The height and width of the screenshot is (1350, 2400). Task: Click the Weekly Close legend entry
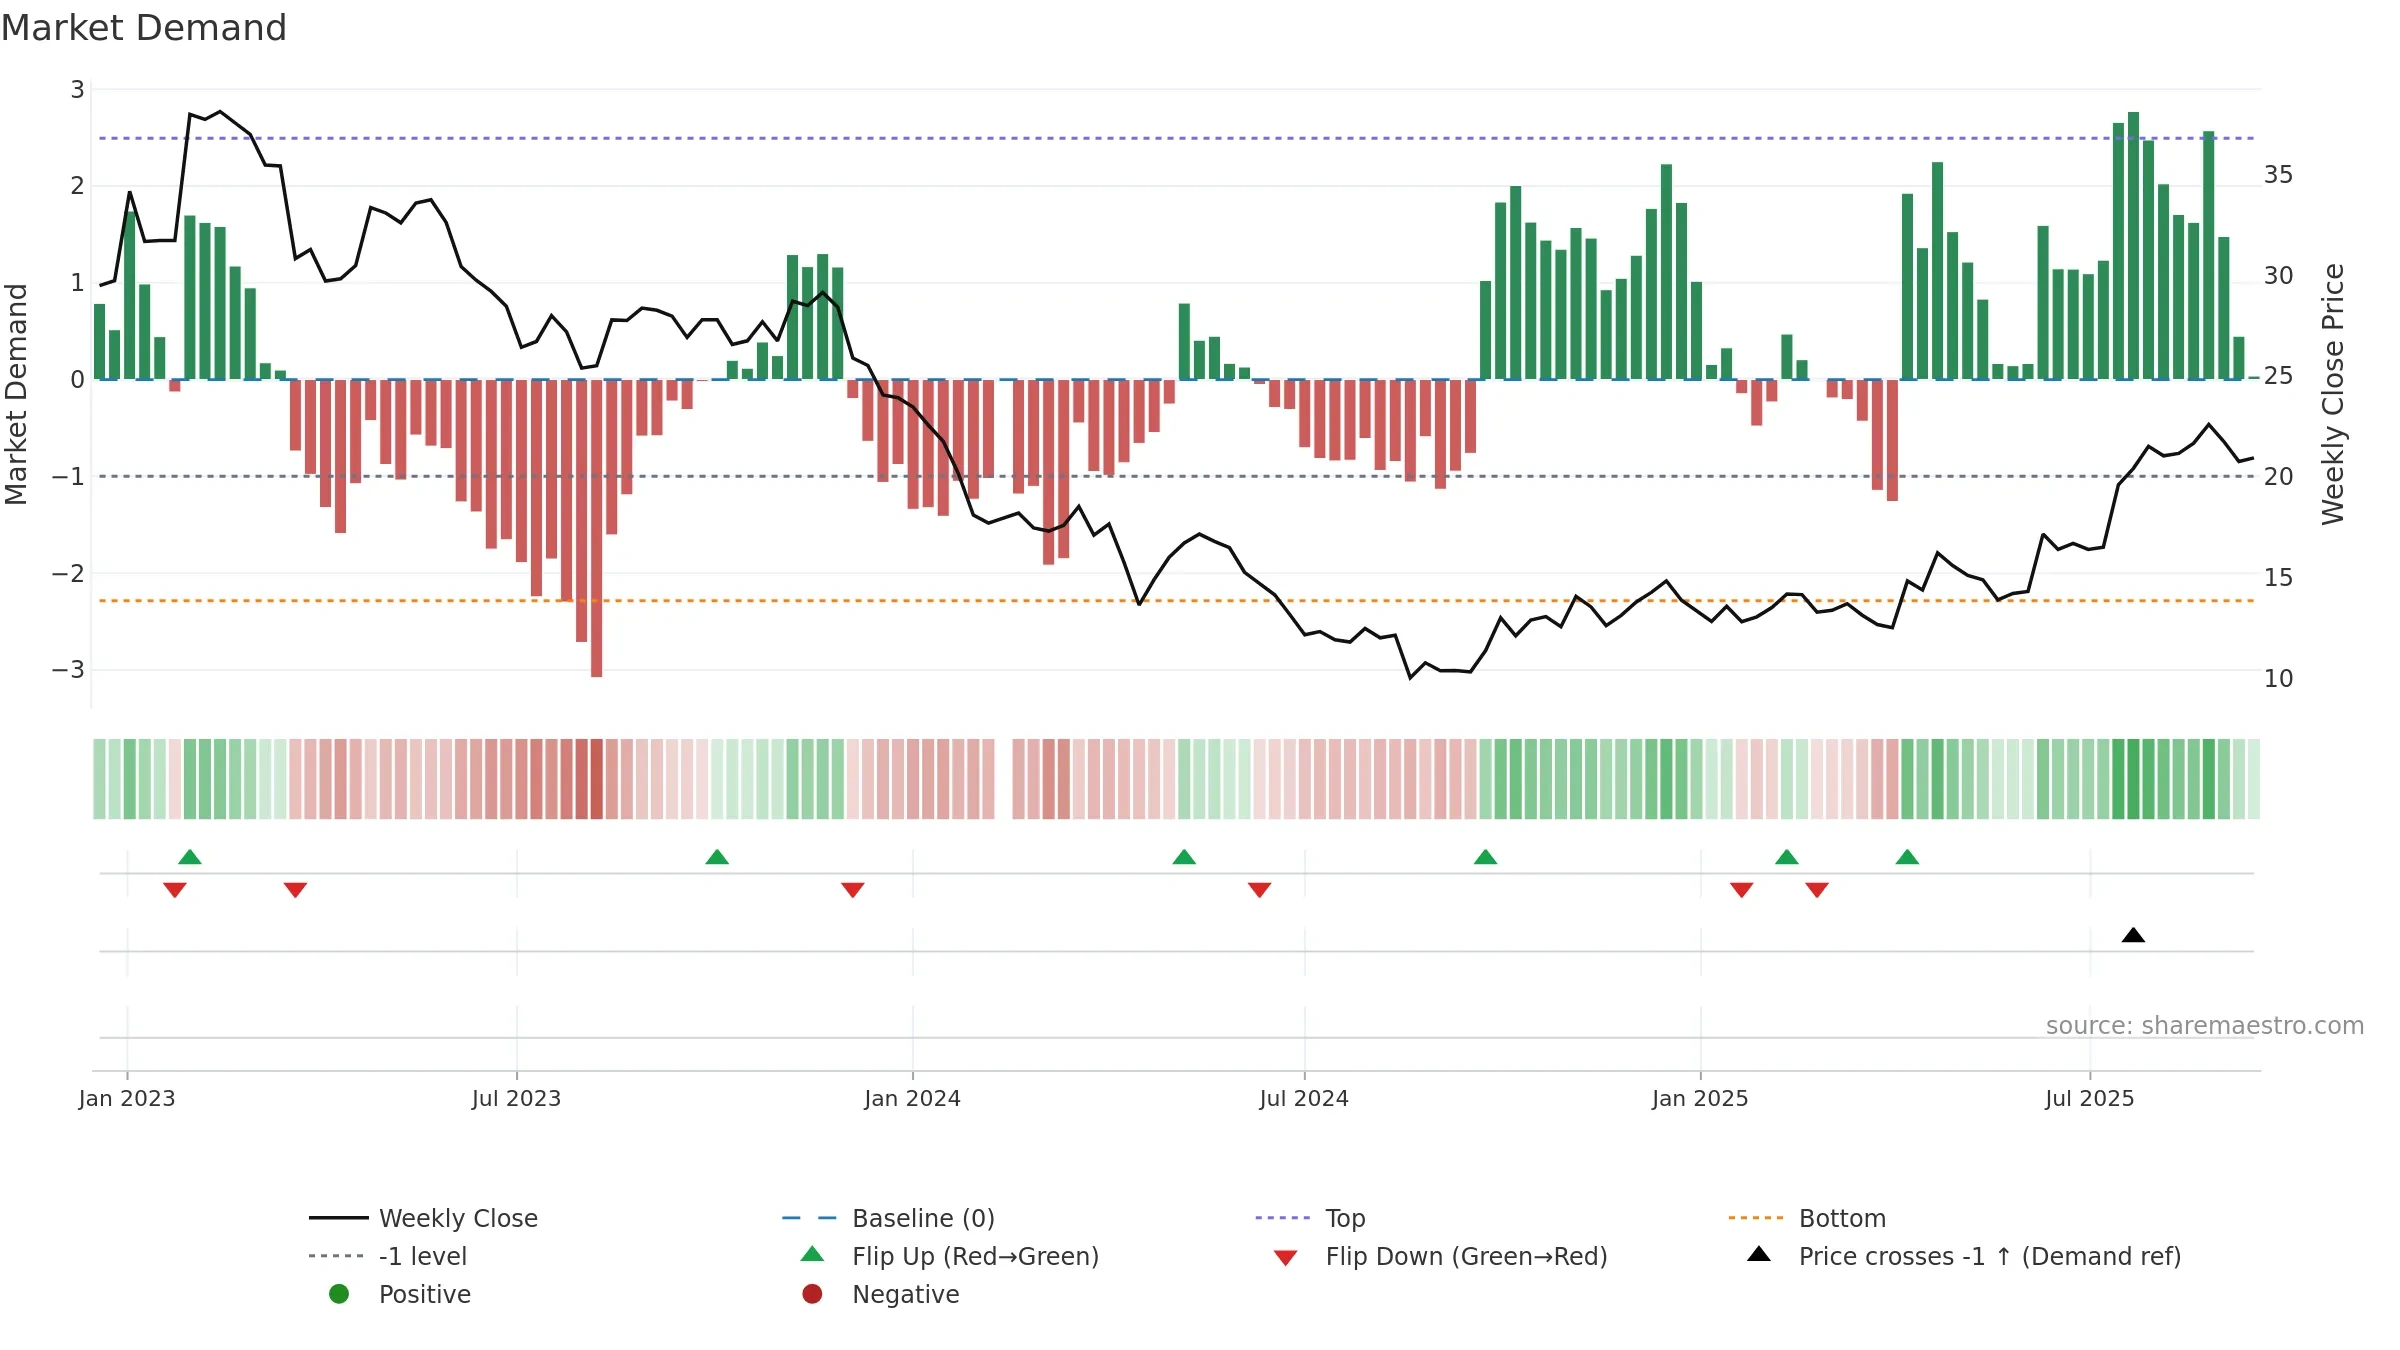423,1218
